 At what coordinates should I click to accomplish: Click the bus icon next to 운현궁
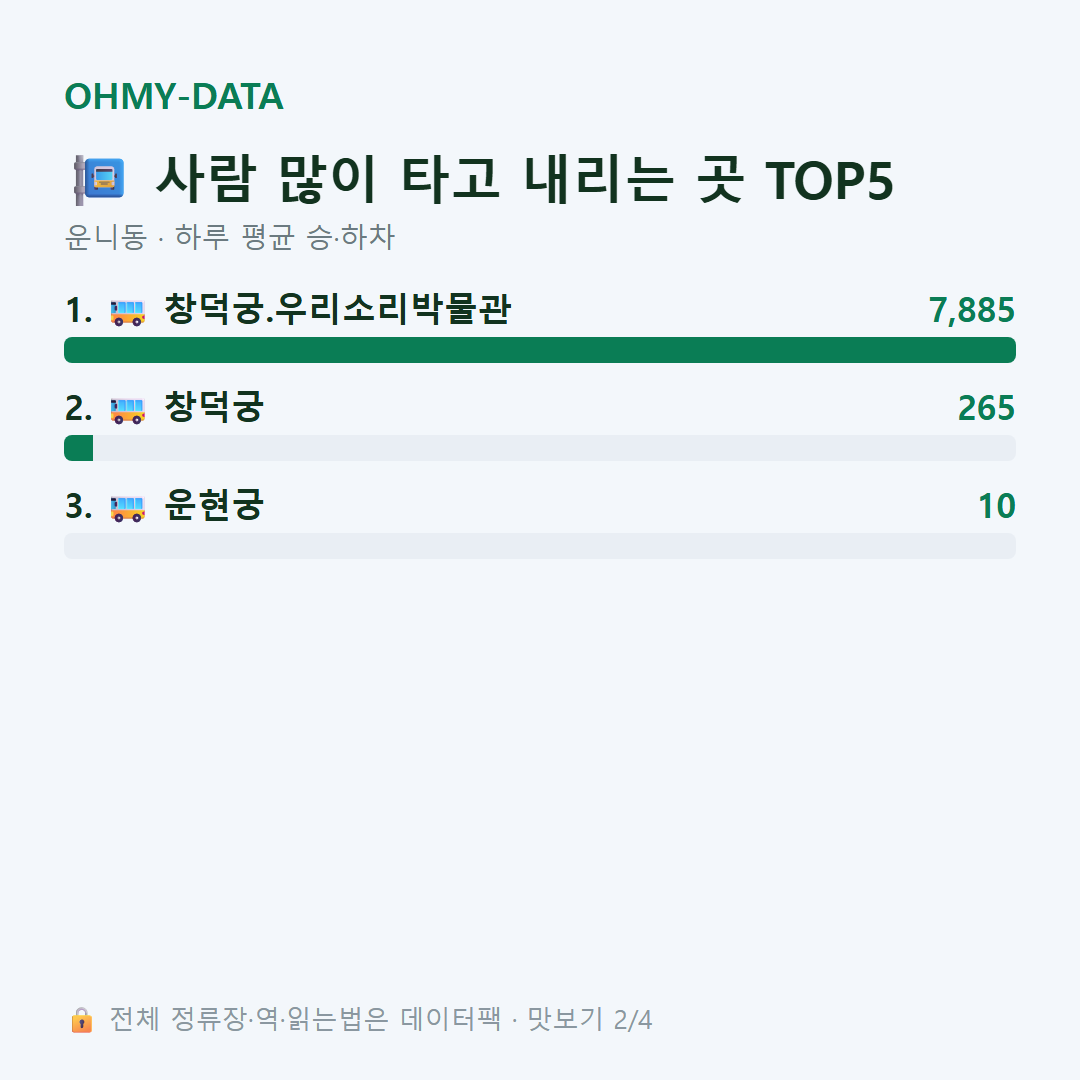127,508
